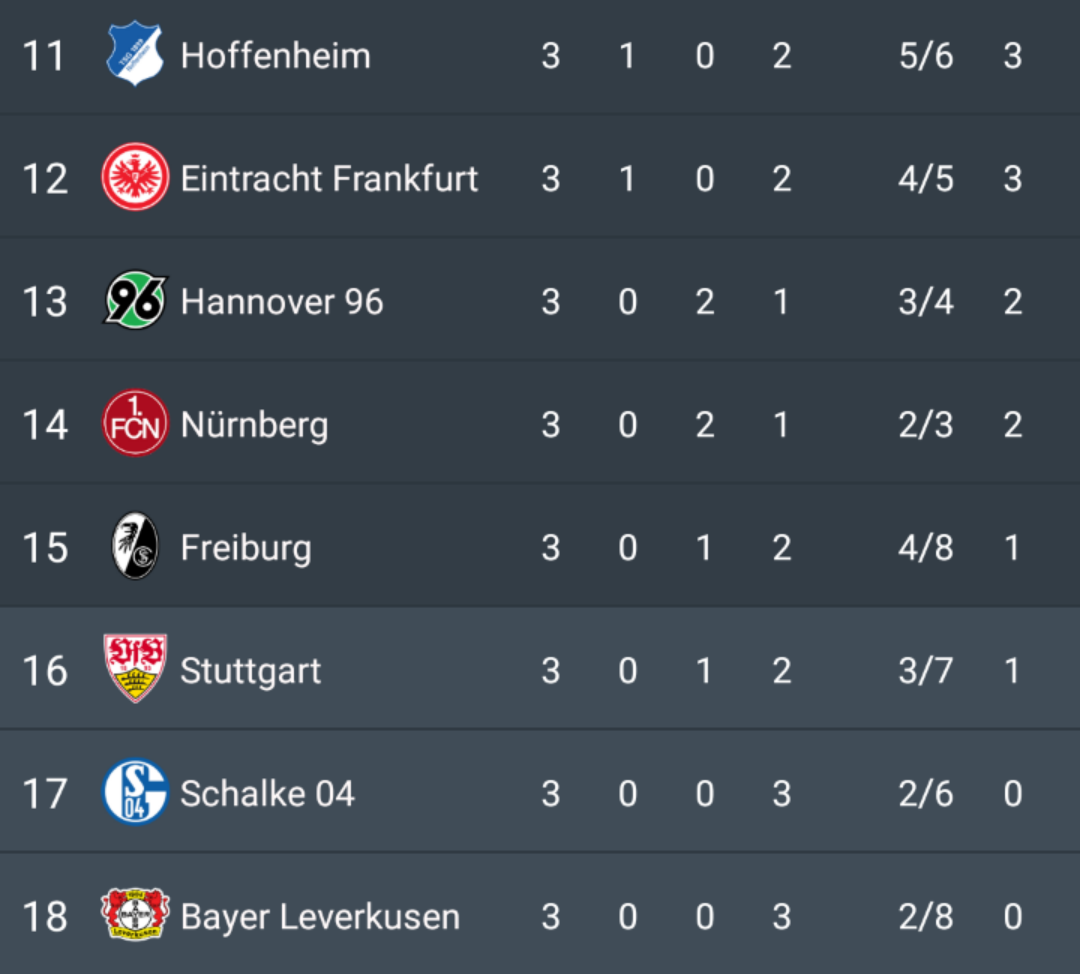Tap the Eintracht Frankfurt eagle logo
The height and width of the screenshot is (974, 1080).
[135, 178]
